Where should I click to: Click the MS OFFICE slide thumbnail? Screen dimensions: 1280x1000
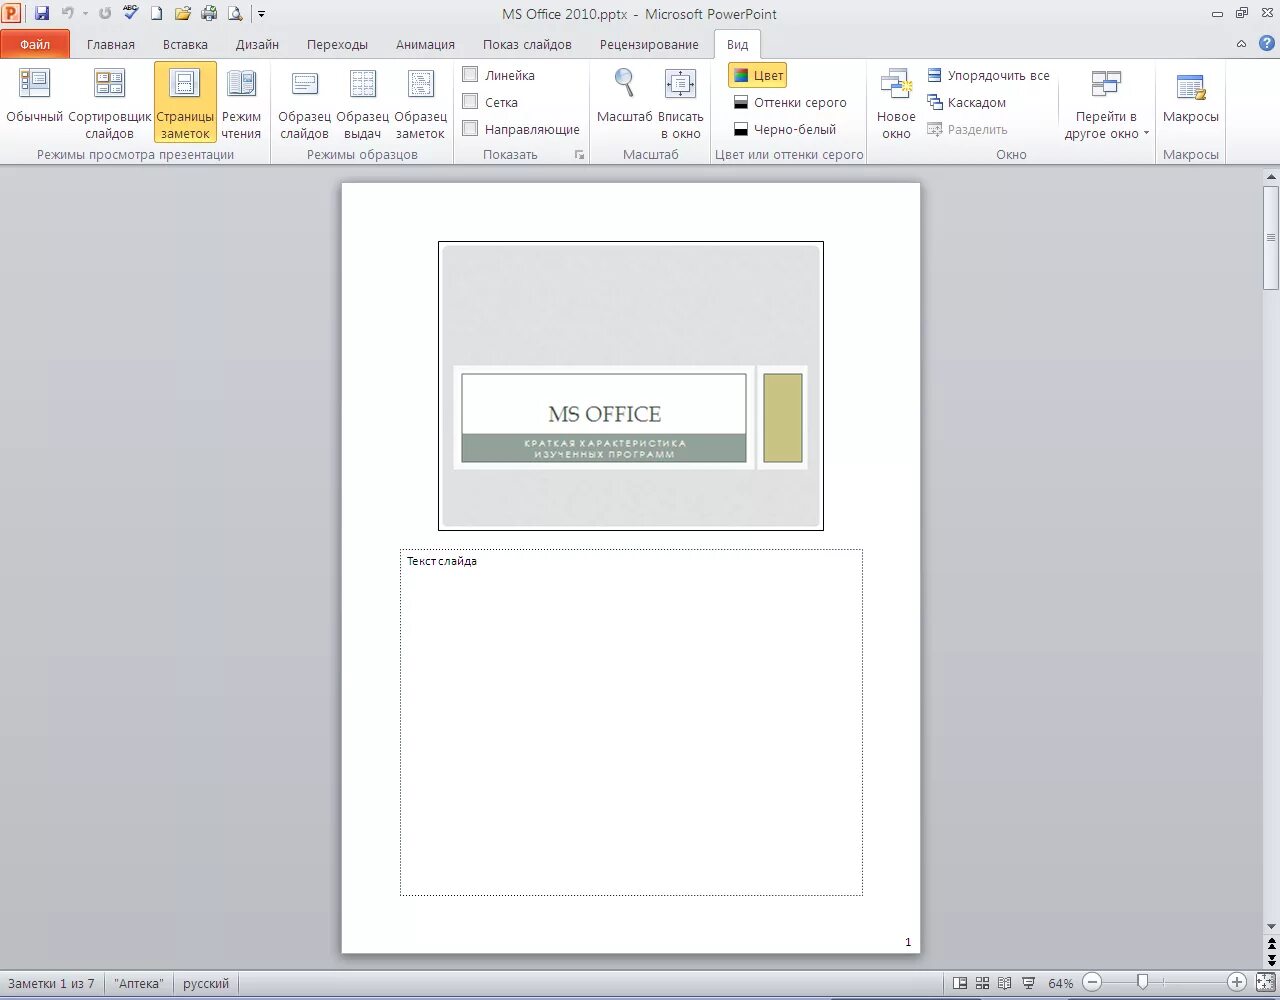pyautogui.click(x=631, y=386)
